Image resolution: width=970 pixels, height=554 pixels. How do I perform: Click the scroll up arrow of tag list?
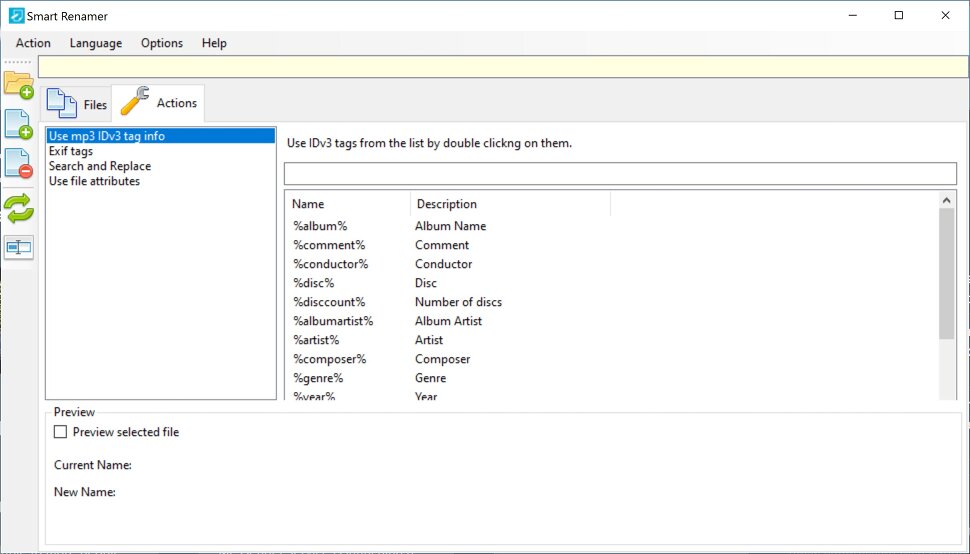(x=946, y=200)
